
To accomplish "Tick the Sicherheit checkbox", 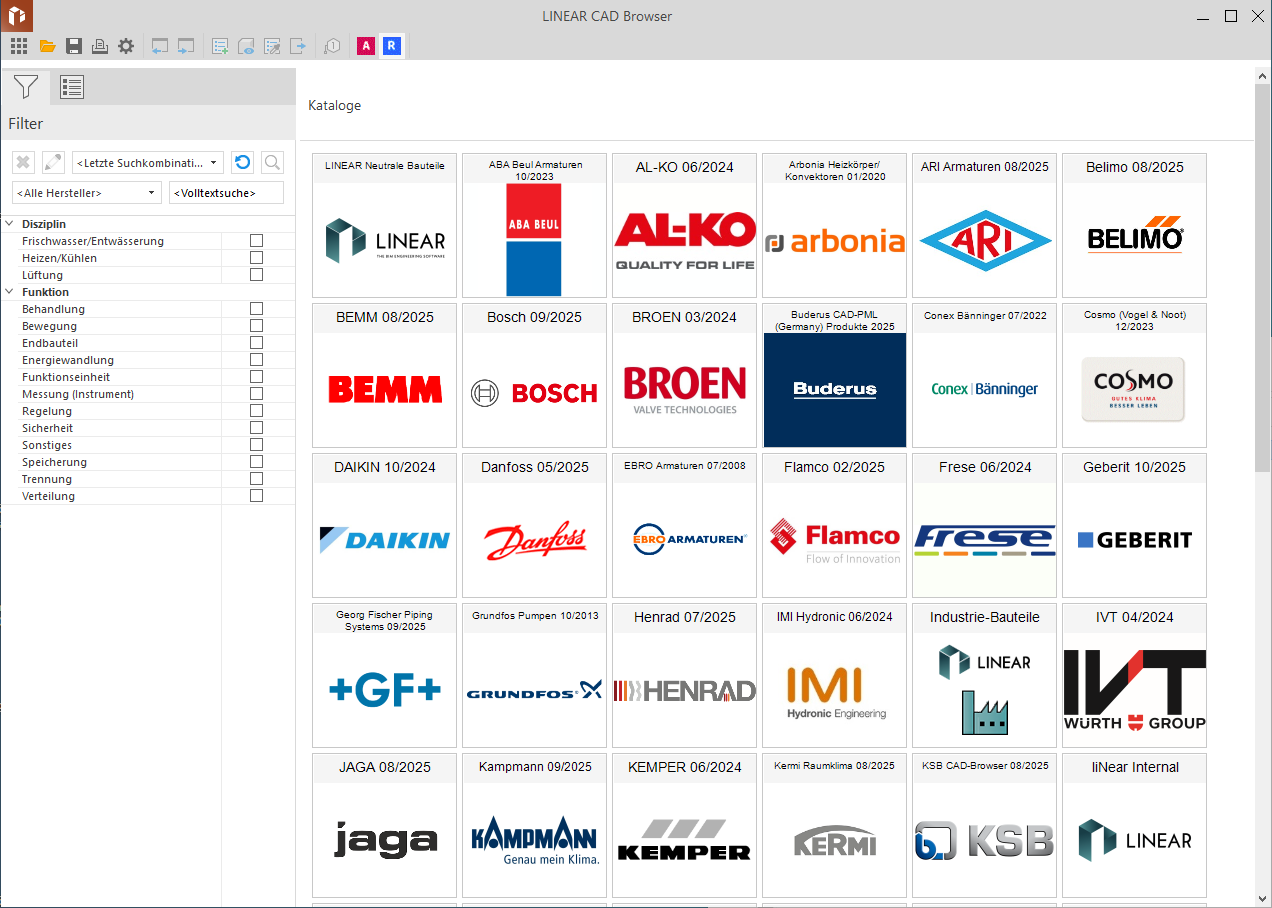I will (x=257, y=428).
